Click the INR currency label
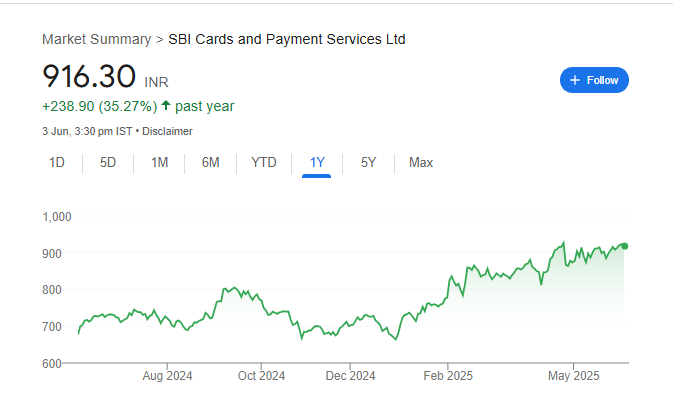 [156, 82]
